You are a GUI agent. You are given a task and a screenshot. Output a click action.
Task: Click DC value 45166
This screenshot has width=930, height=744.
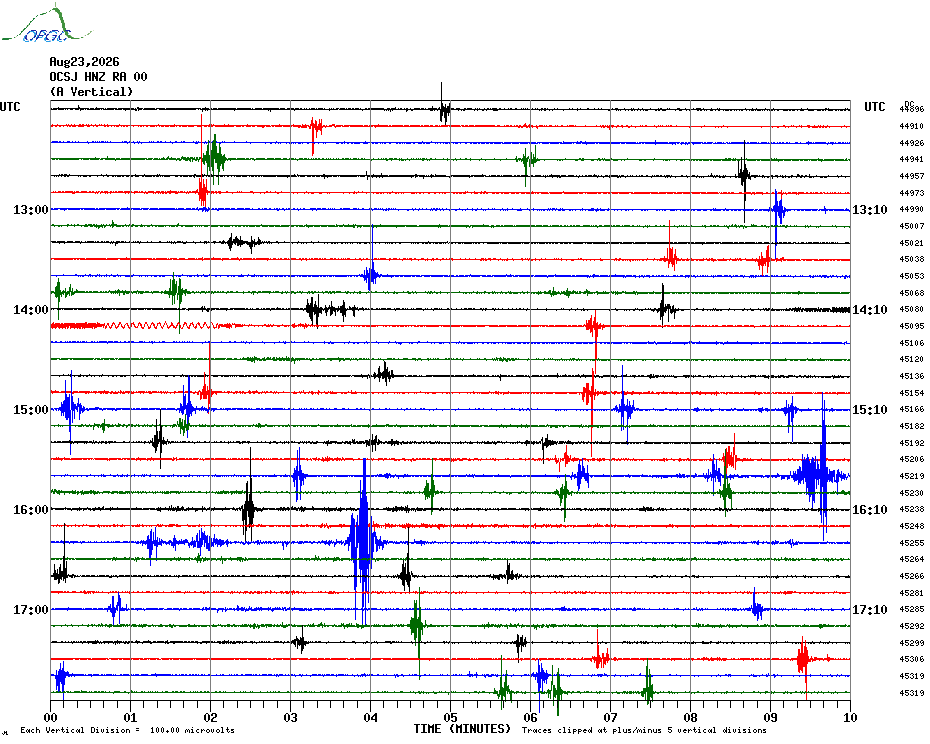point(912,410)
